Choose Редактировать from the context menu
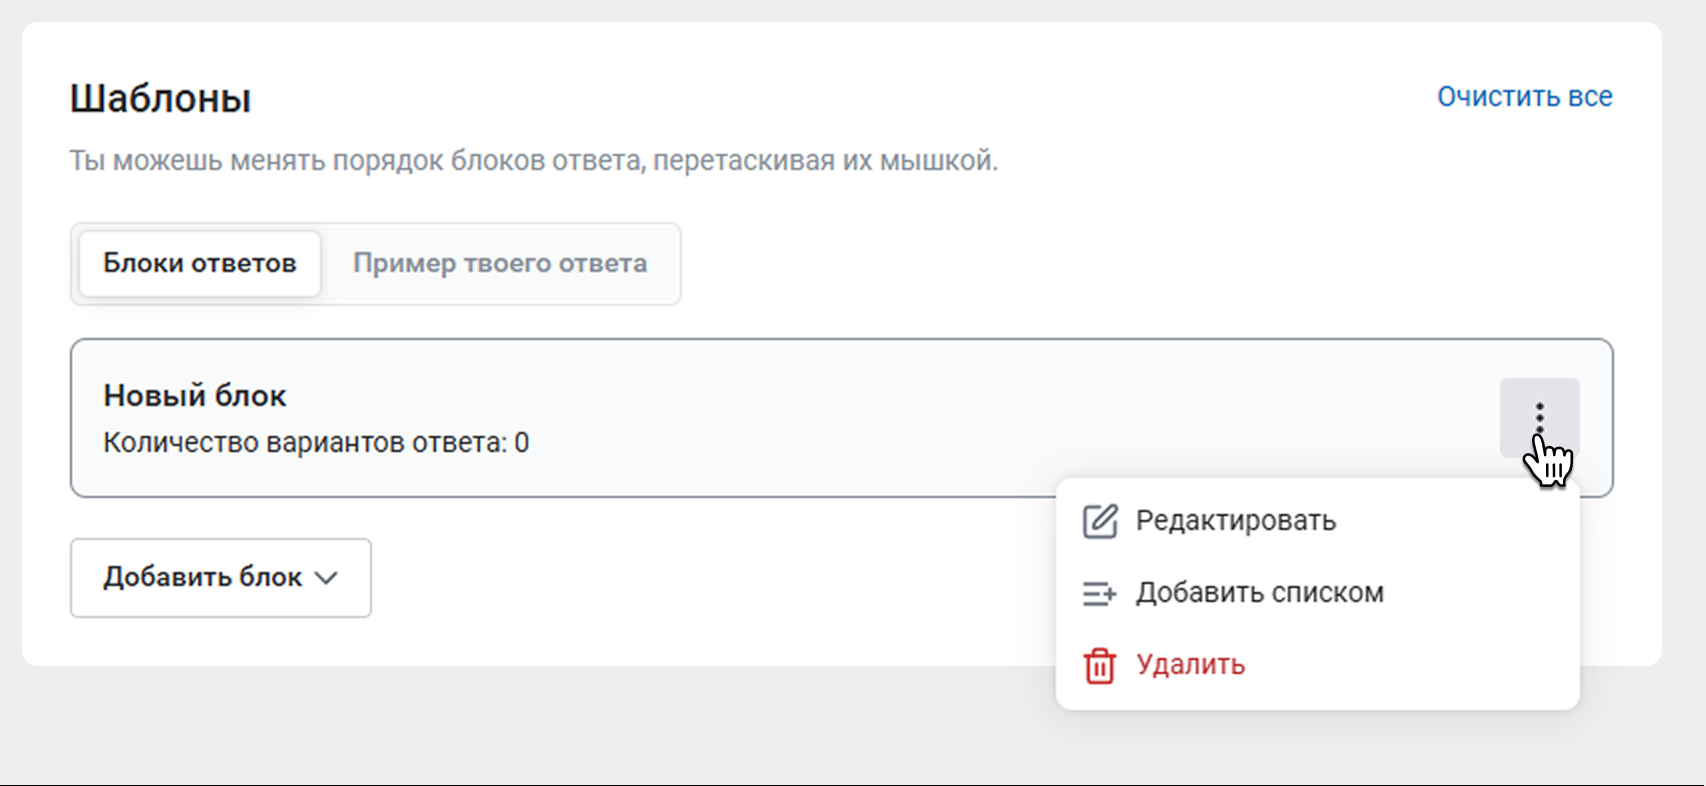 coord(1236,521)
